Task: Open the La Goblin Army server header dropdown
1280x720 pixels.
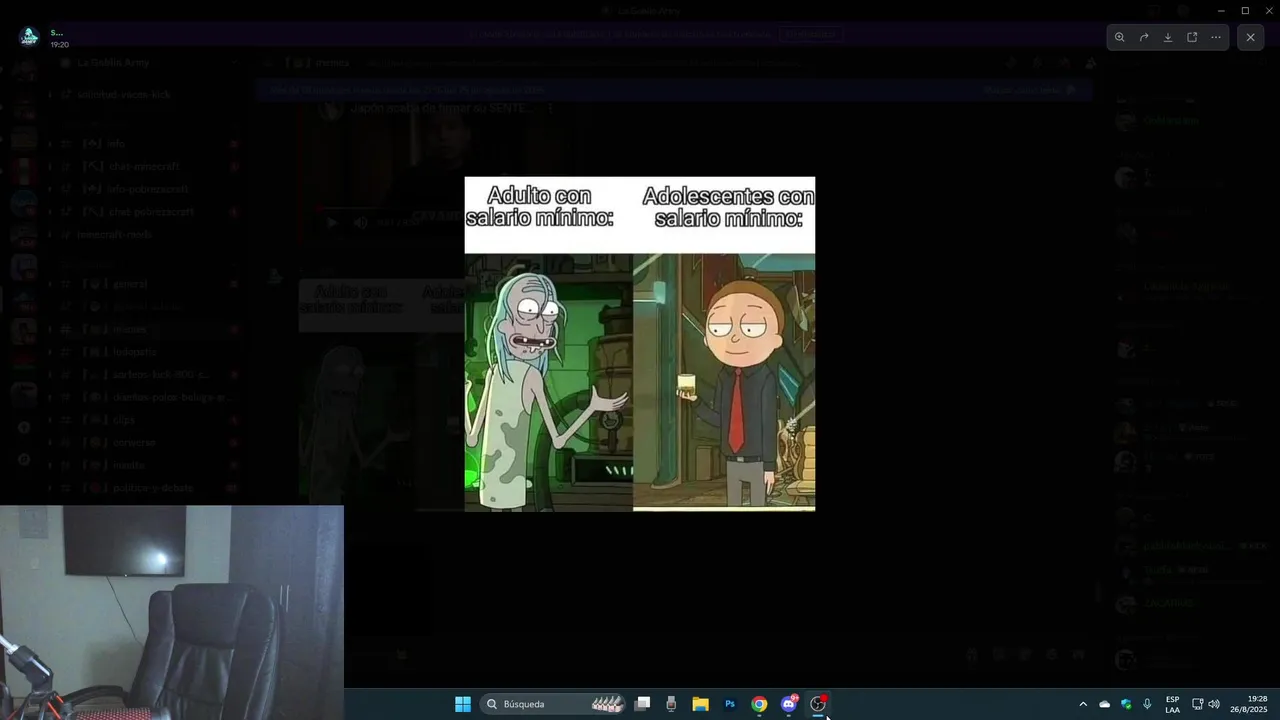Action: point(148,62)
